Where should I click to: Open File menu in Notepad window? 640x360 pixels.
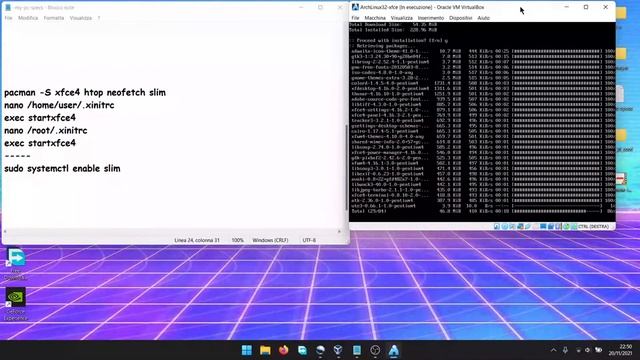(8, 18)
